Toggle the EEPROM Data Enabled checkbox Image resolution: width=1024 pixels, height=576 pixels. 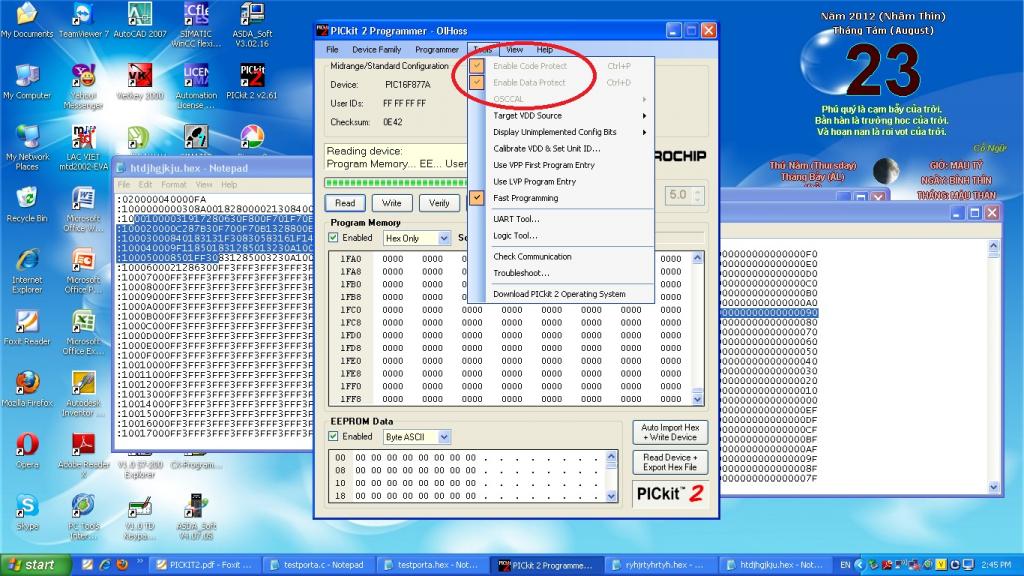pos(334,437)
